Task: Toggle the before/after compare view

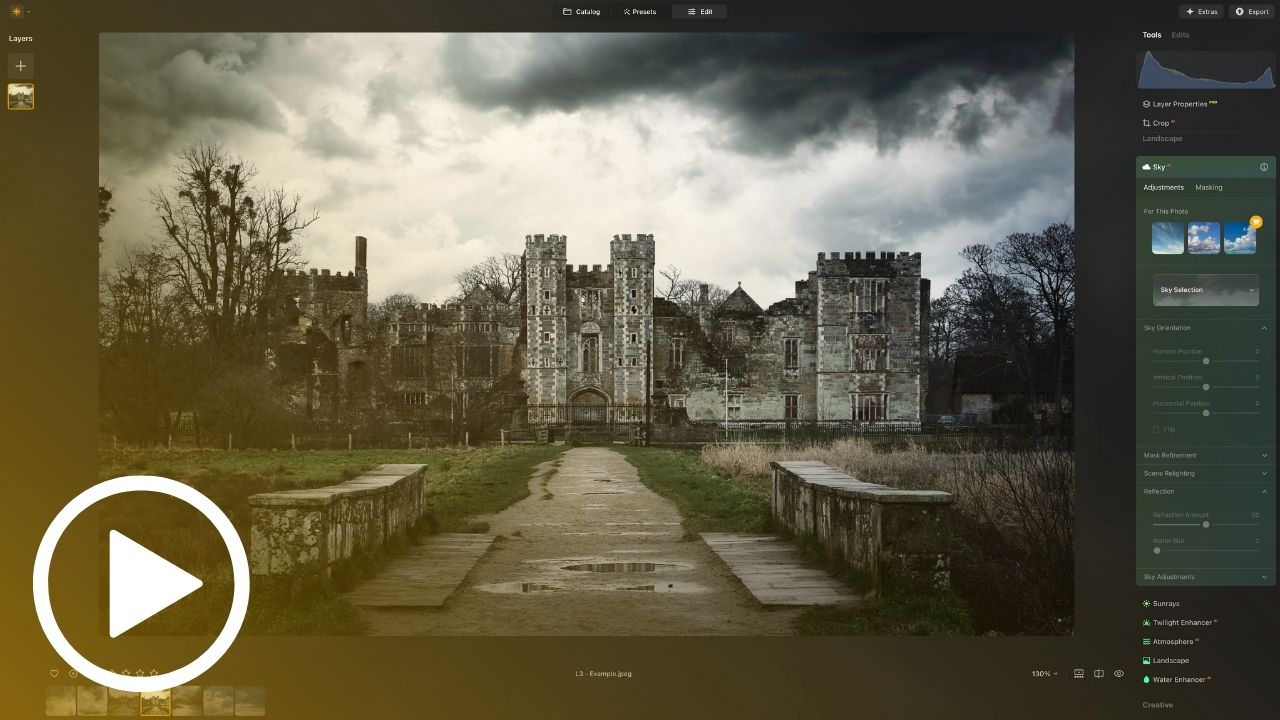Action: pos(1099,674)
